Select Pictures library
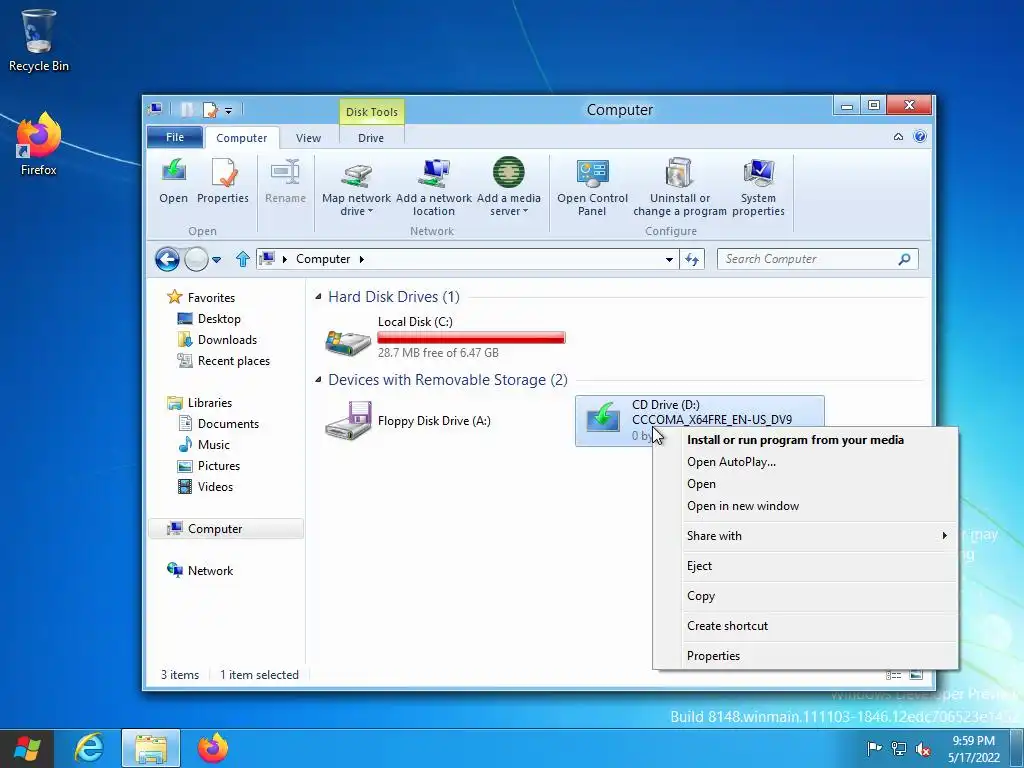The height and width of the screenshot is (768, 1024). [x=209, y=466]
